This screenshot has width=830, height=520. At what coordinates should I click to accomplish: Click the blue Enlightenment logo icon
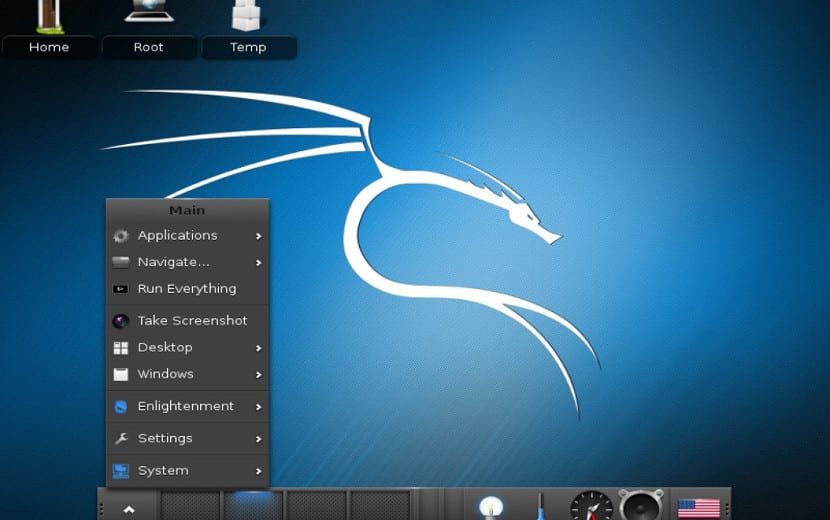[121, 407]
